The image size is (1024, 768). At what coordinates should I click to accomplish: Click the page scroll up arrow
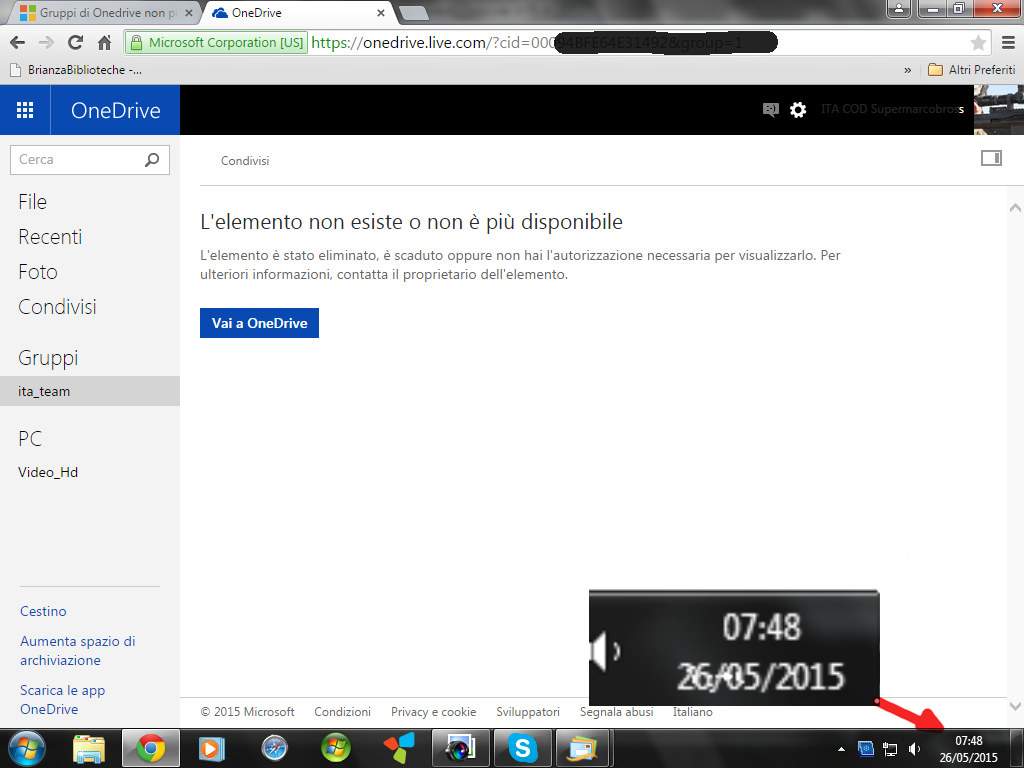coord(1015,208)
